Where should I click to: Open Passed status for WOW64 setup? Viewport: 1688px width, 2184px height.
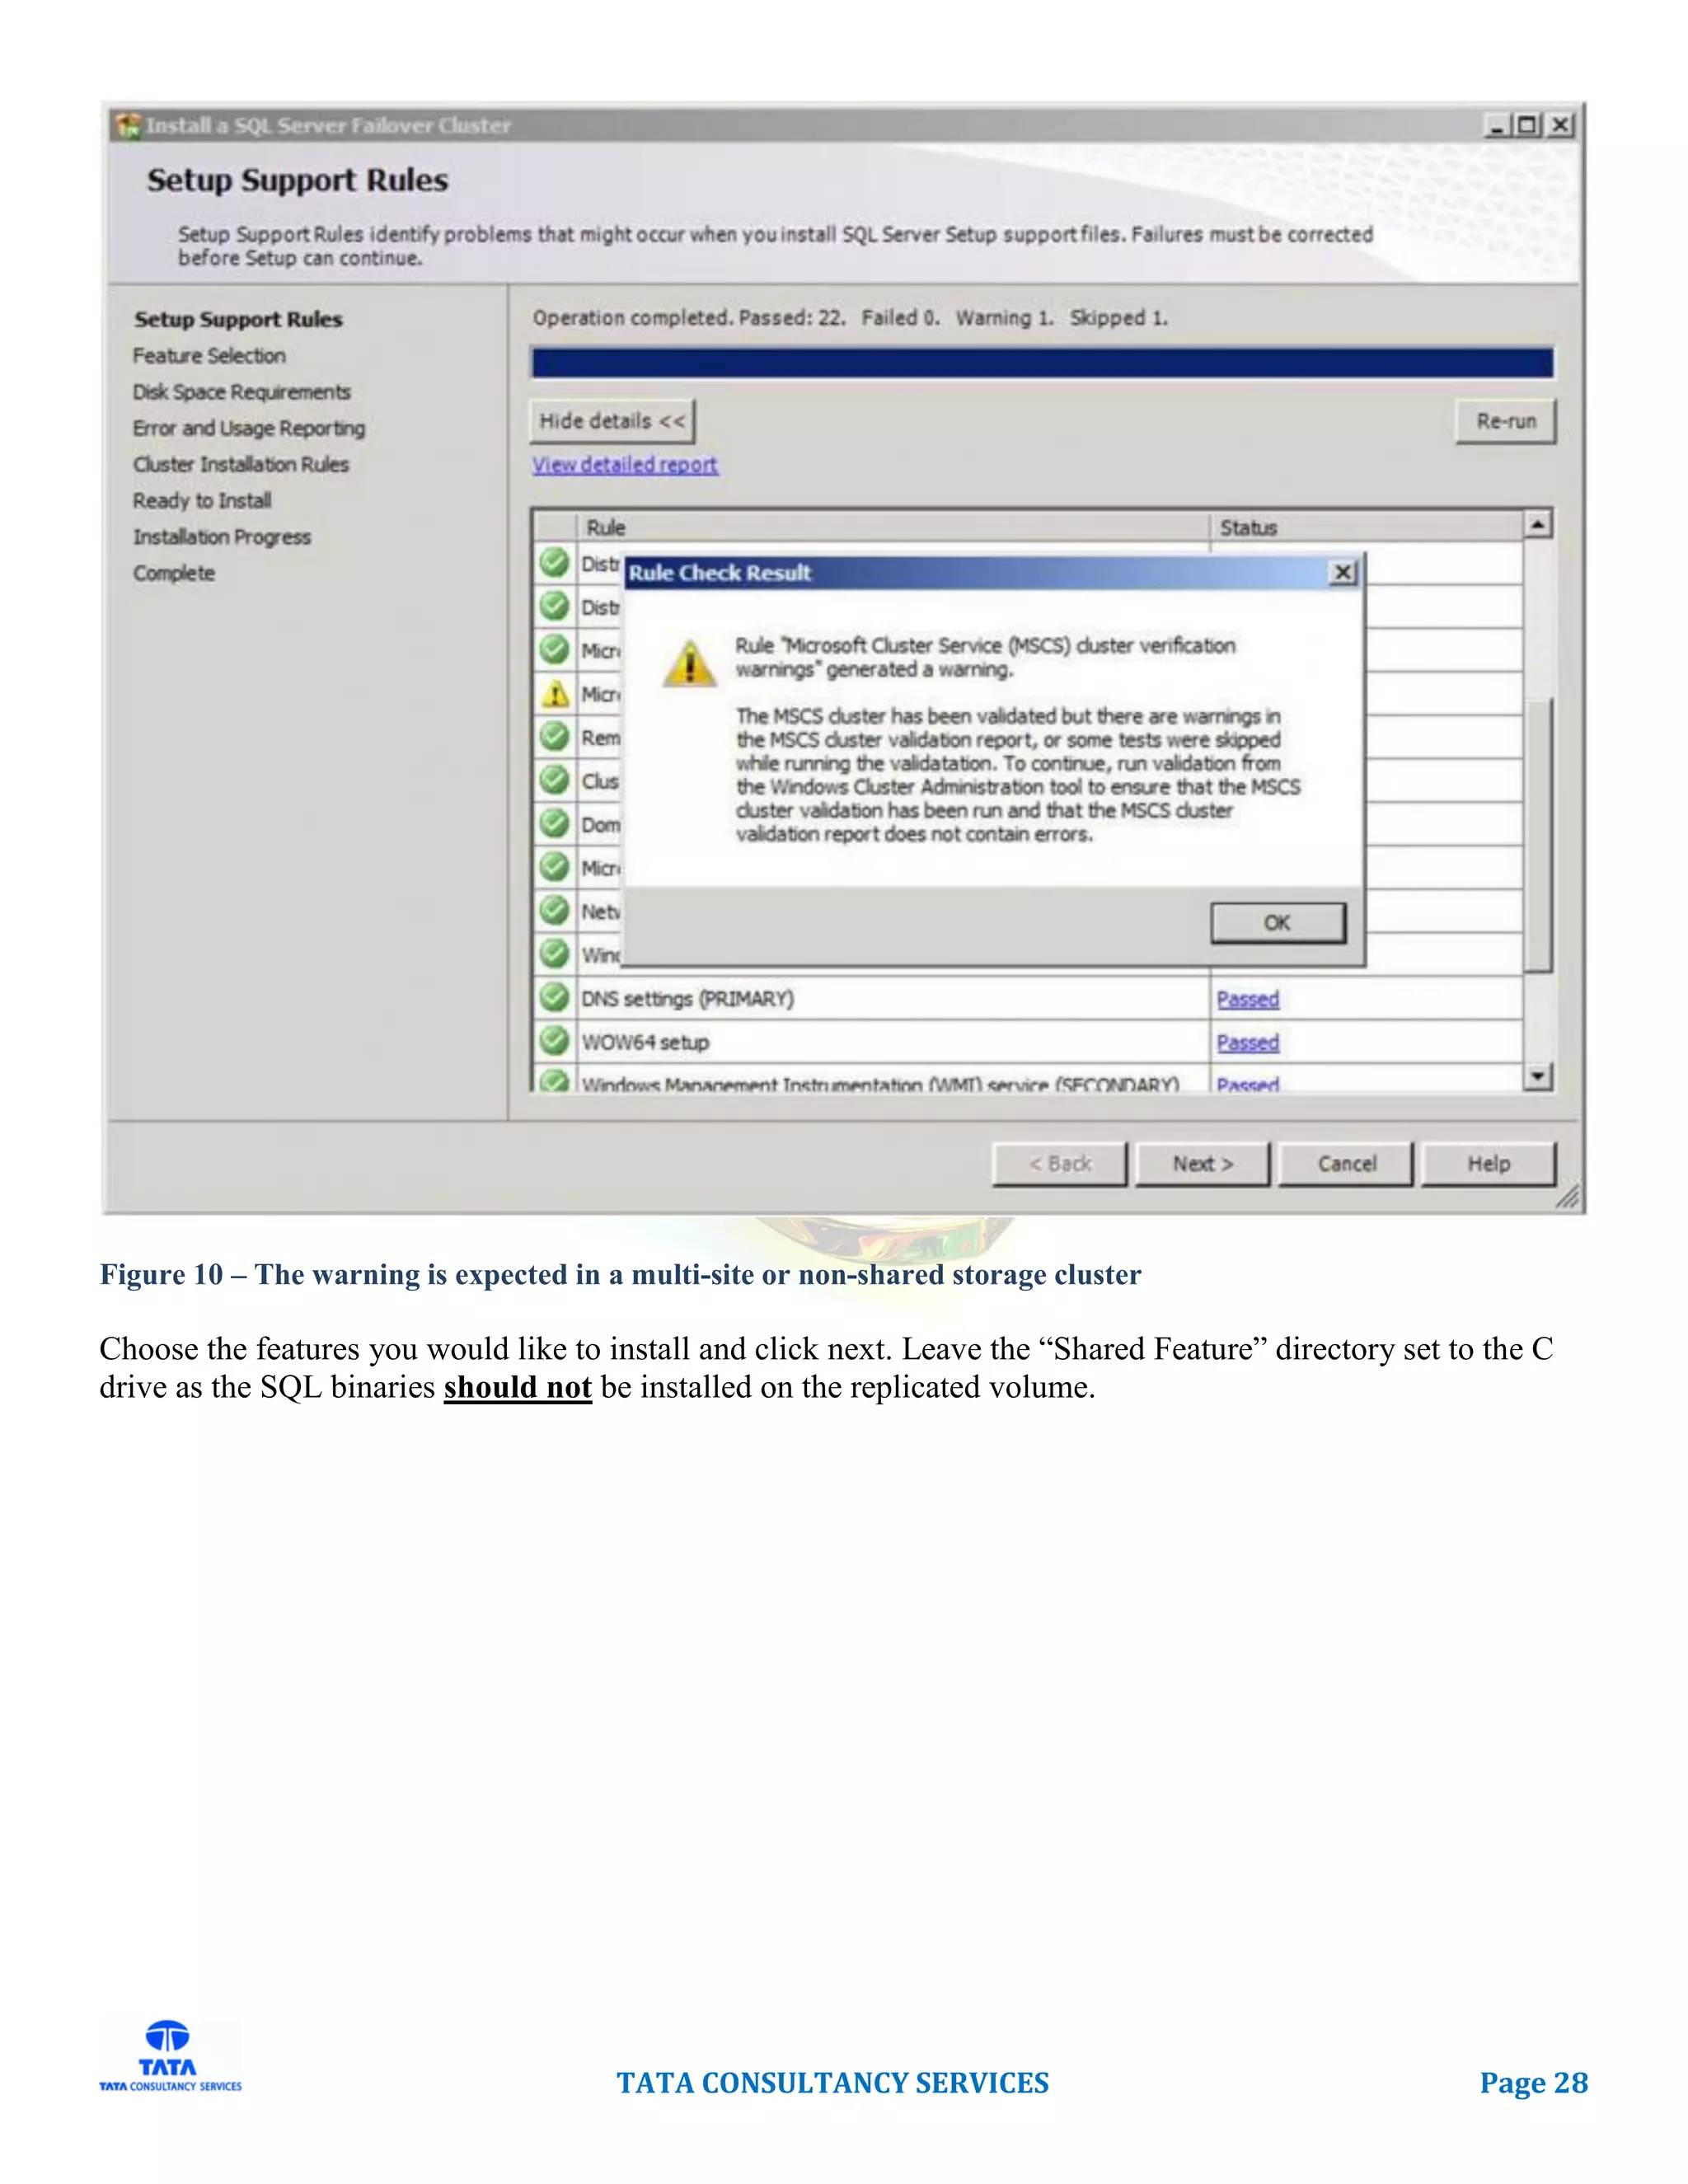click(x=1248, y=1042)
